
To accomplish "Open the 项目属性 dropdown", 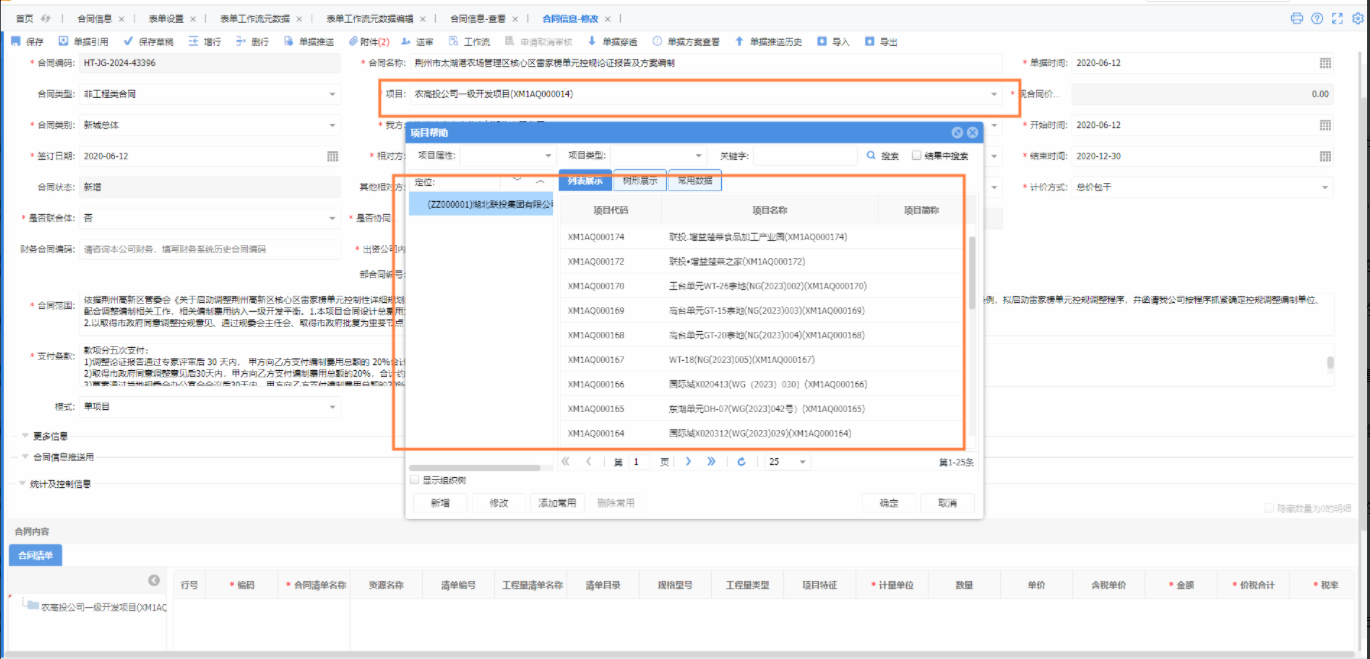I will [506, 156].
